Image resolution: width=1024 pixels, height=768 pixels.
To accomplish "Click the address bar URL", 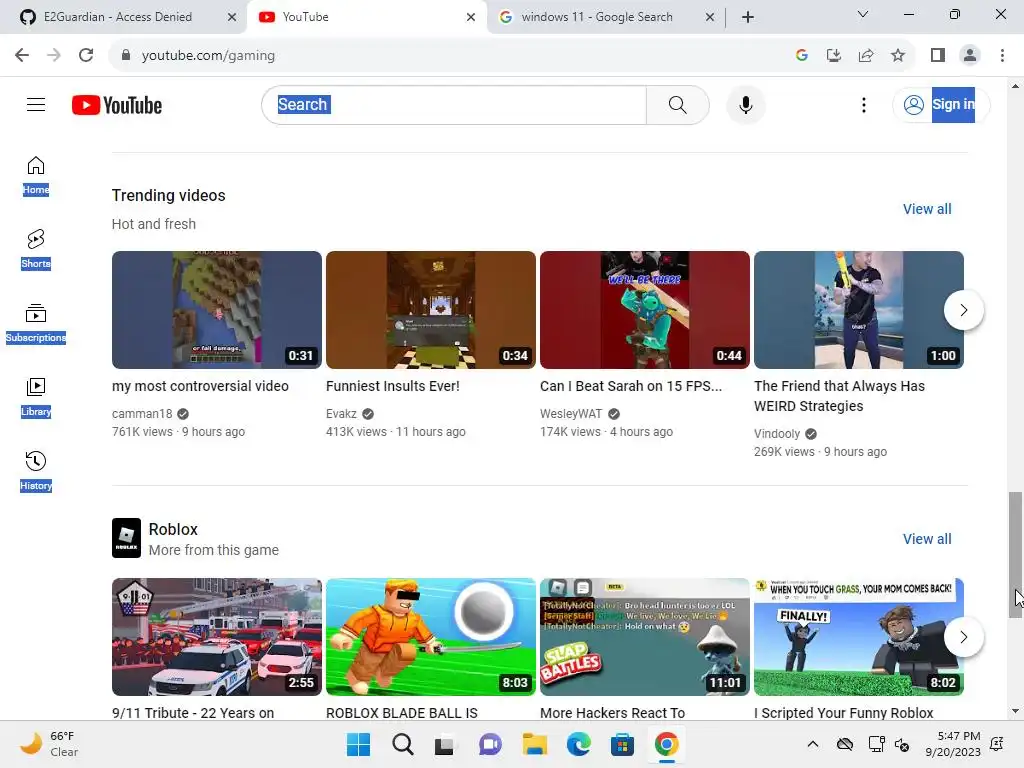I will (x=208, y=56).
